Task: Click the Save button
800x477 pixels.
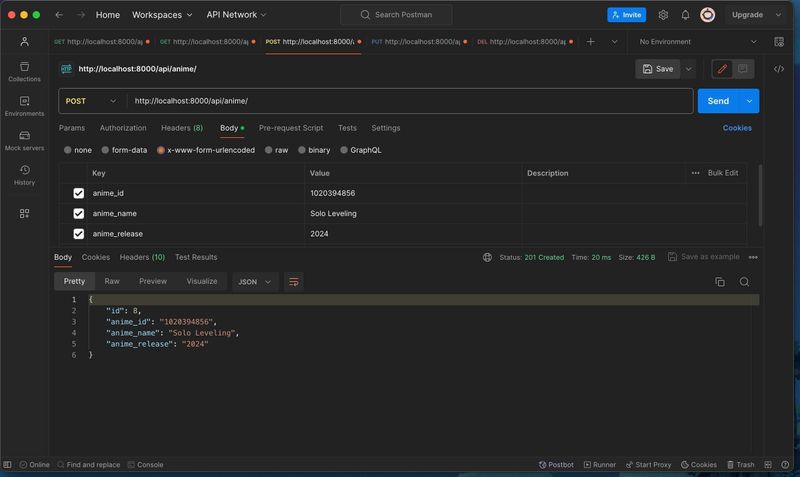Action: 658,69
